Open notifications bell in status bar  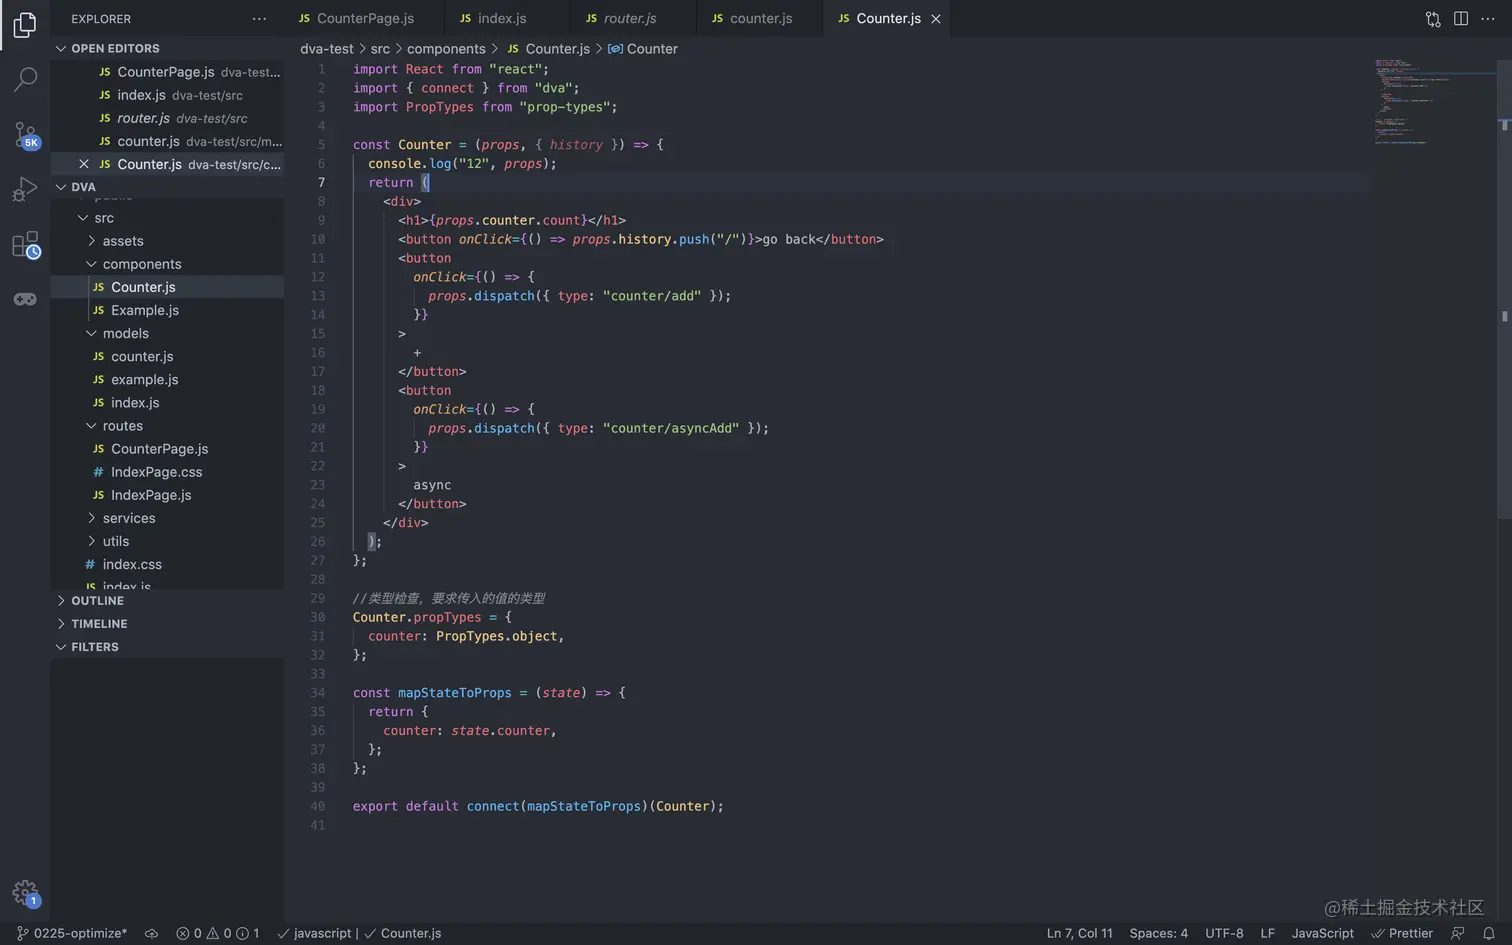click(1488, 933)
